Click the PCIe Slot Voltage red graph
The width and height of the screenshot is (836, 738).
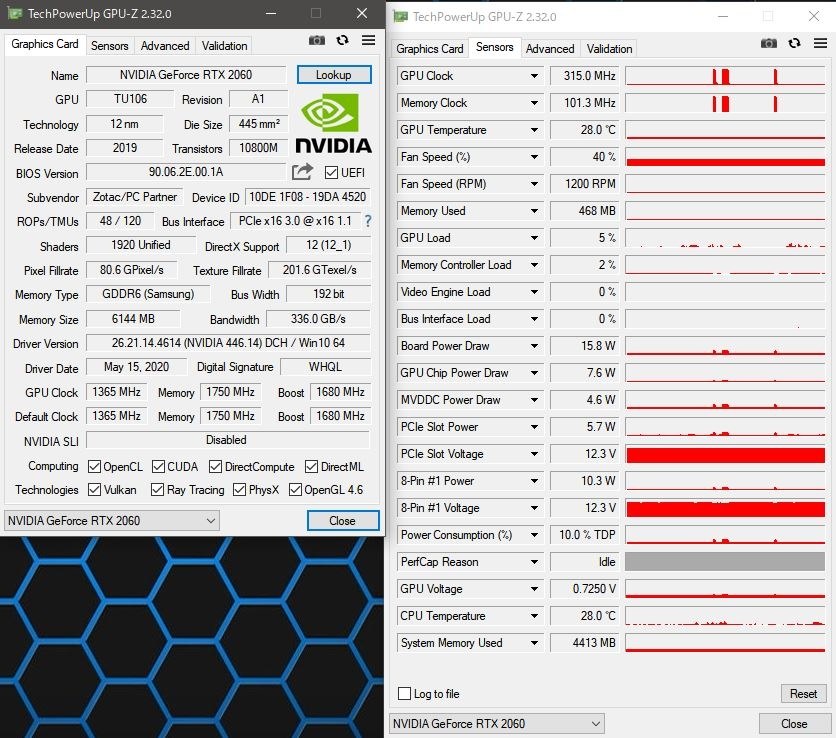click(x=725, y=454)
